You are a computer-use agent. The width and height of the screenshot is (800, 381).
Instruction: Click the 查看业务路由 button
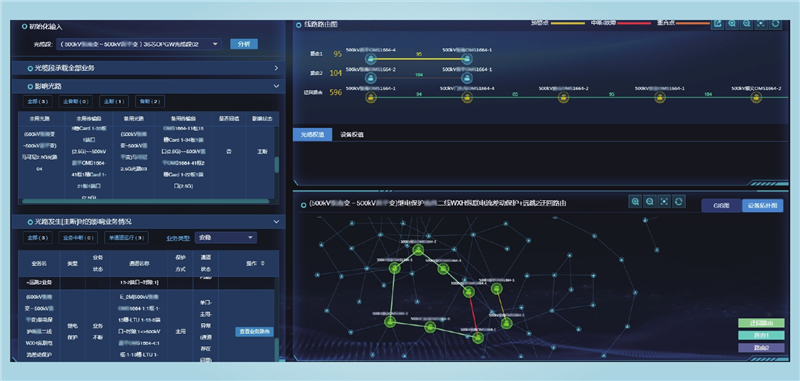point(255,332)
